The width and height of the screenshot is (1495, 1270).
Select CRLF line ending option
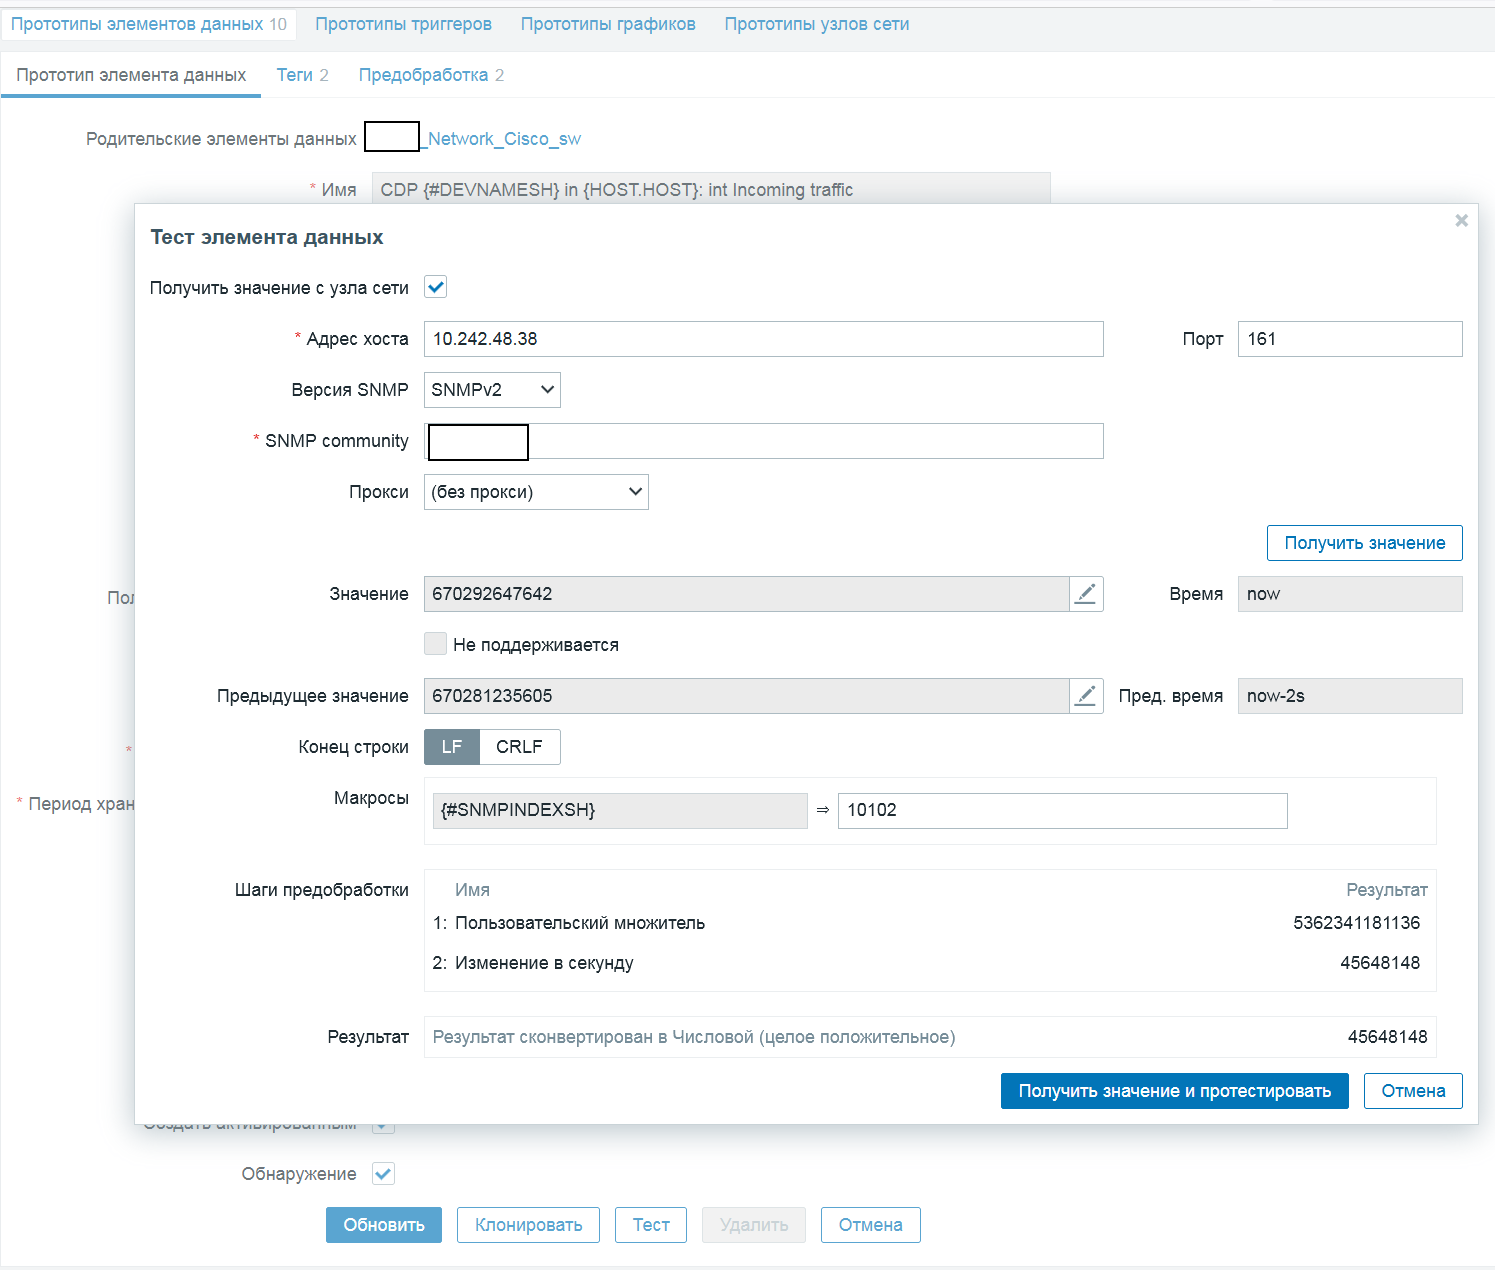519,747
